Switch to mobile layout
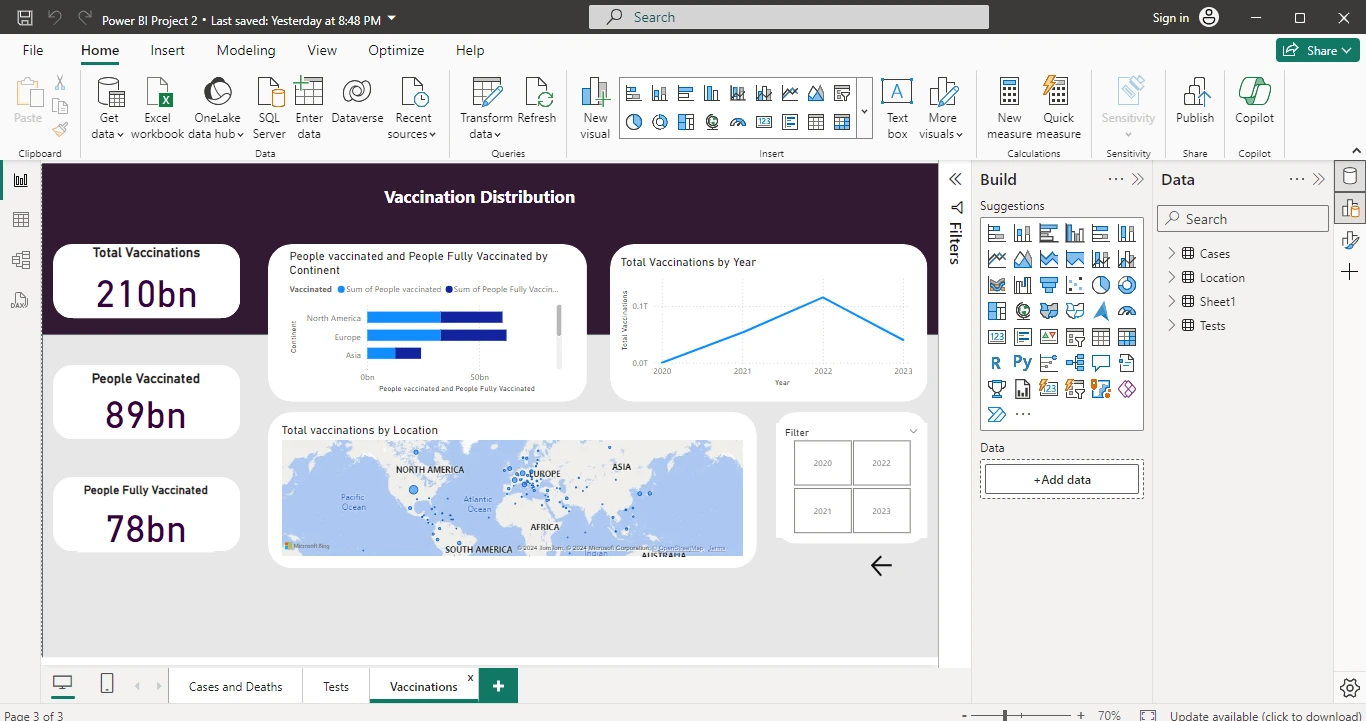Screen dimensions: 1366x721 coord(107,683)
